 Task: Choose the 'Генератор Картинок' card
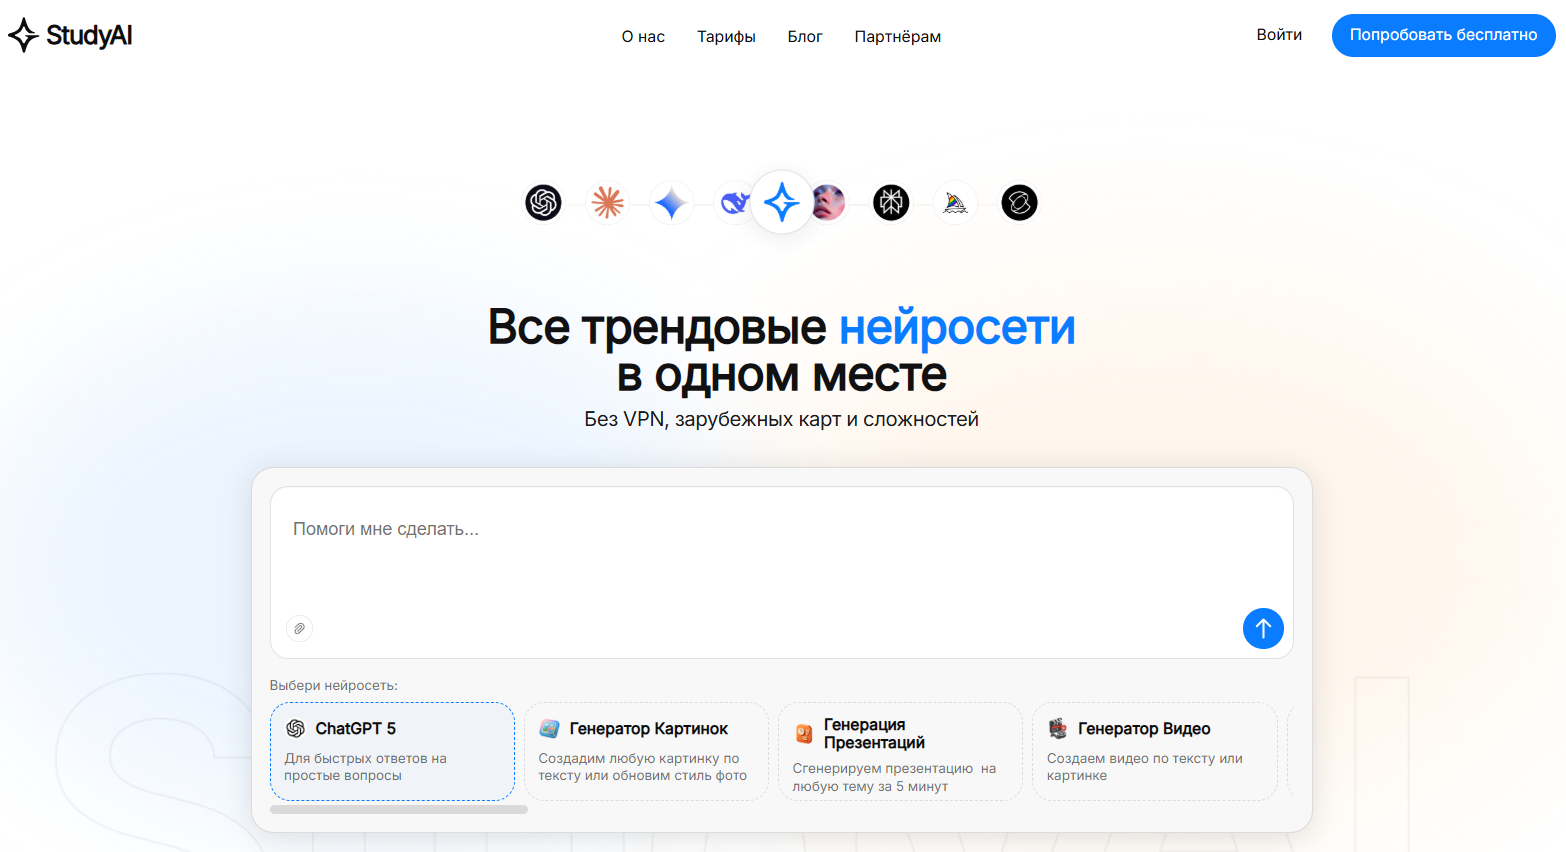(646, 751)
